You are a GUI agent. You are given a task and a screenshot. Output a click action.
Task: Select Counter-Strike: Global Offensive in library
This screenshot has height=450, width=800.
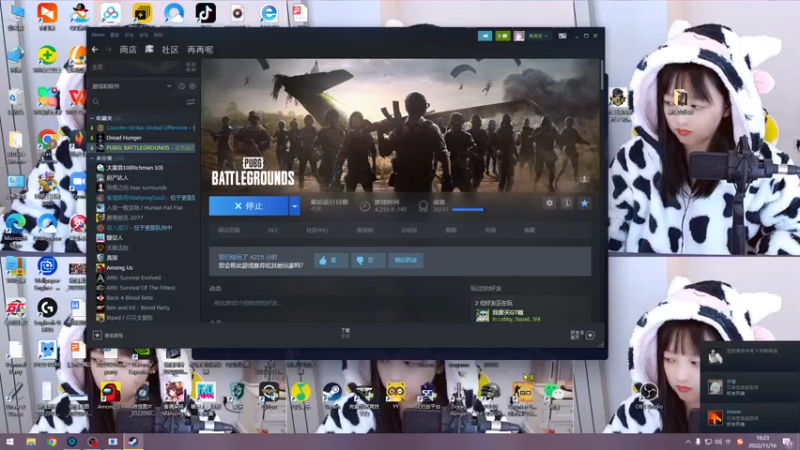(x=146, y=128)
